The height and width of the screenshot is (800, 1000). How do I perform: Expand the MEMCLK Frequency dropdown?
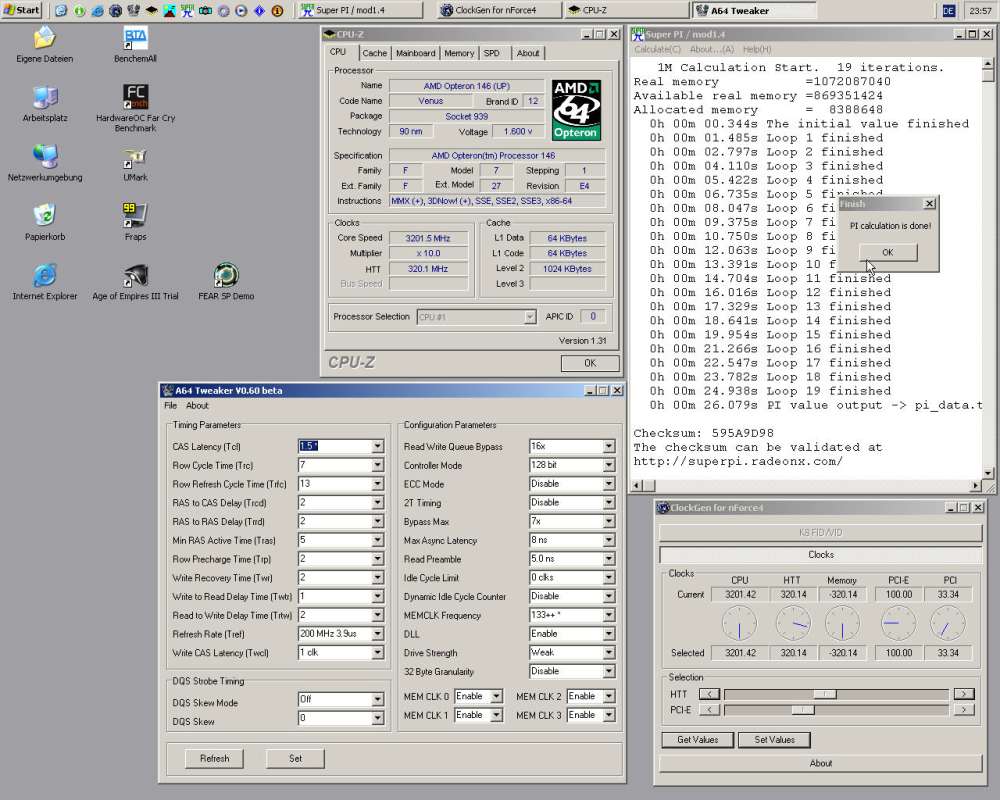609,615
